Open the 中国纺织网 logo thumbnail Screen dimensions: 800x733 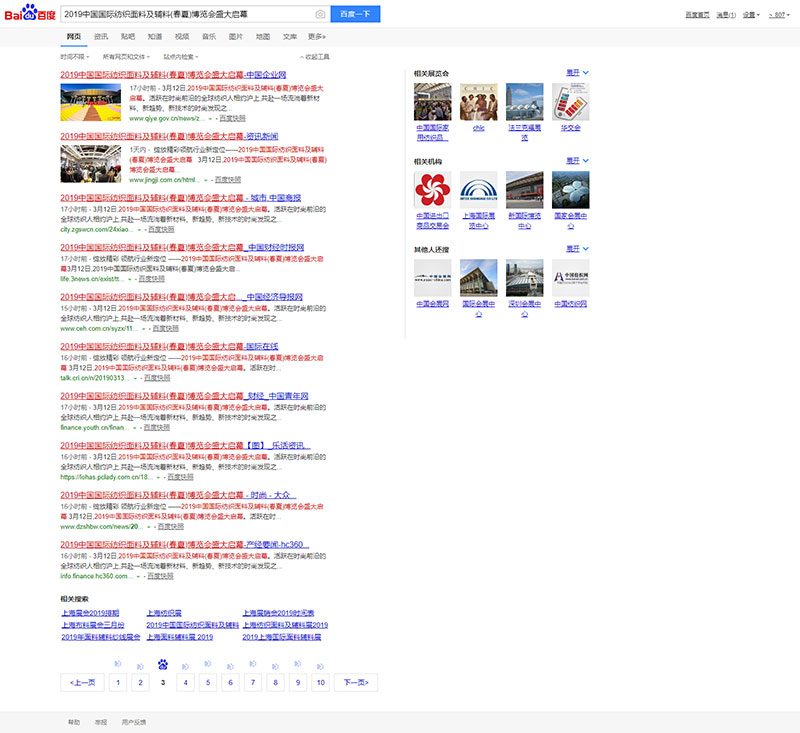(x=570, y=278)
